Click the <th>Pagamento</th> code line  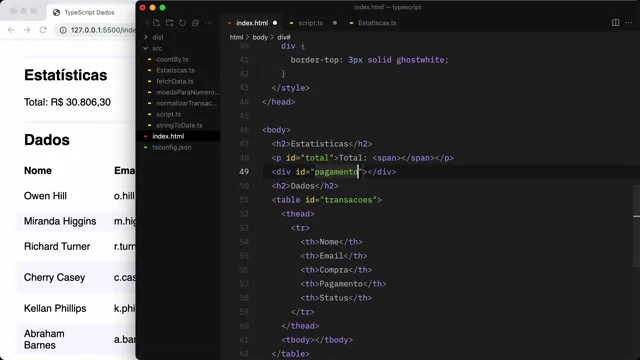coord(343,284)
